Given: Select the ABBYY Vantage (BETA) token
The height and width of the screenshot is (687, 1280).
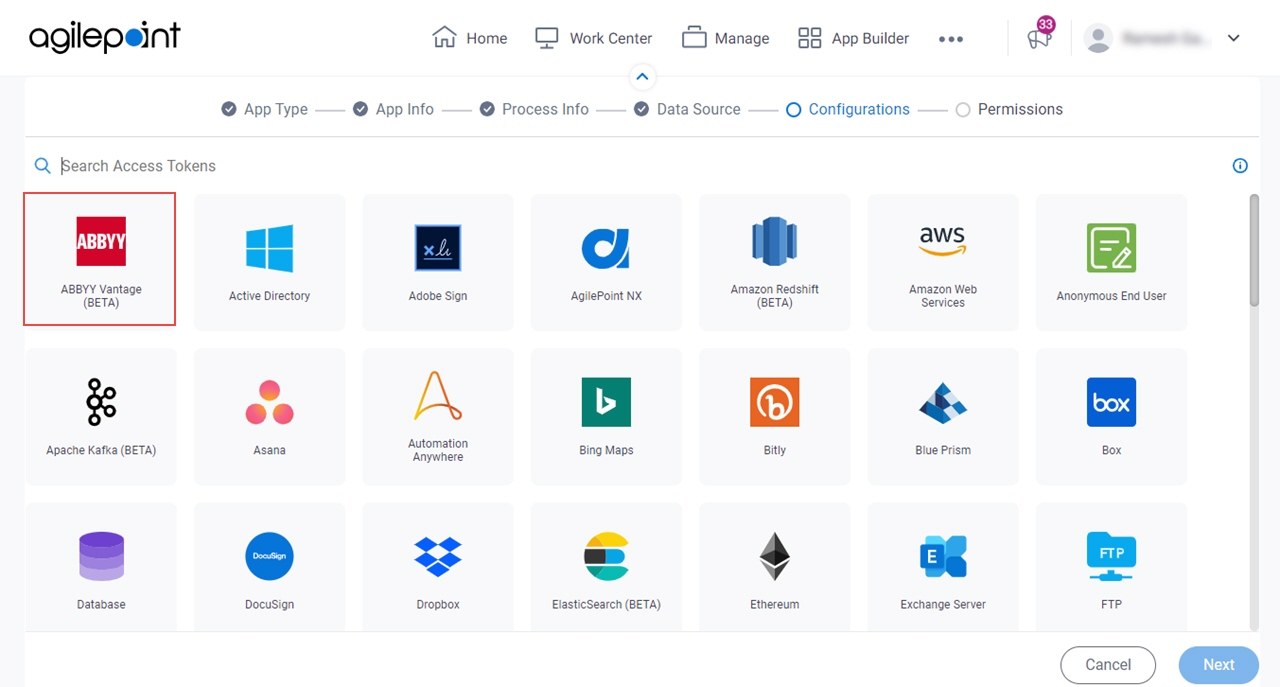Looking at the screenshot, I should pos(100,260).
